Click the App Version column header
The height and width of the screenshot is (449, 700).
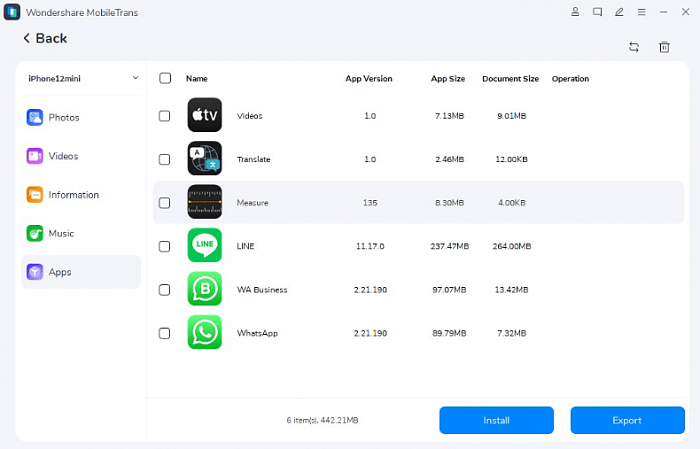[369, 79]
